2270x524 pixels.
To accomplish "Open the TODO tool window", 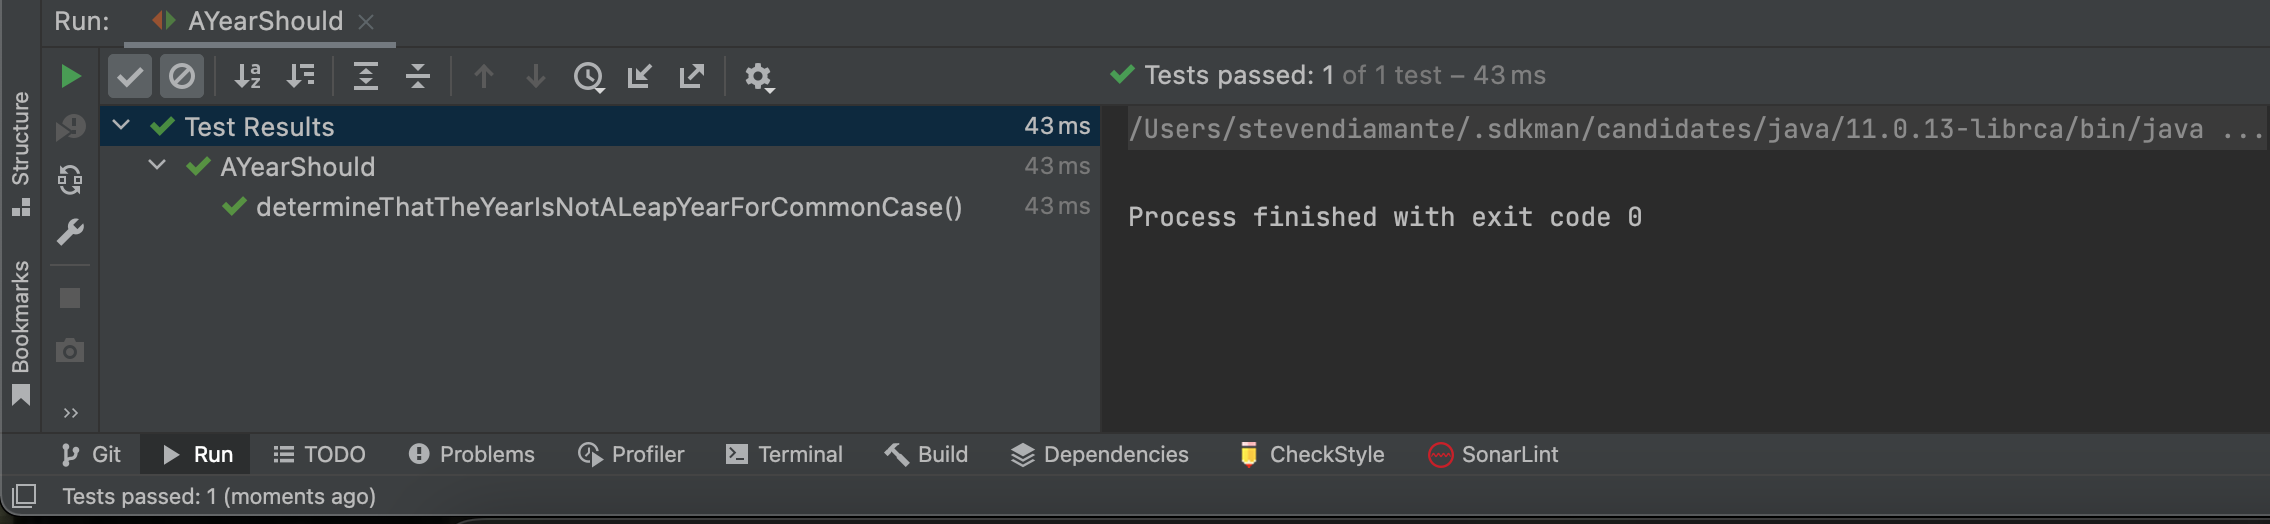I will click(x=319, y=454).
